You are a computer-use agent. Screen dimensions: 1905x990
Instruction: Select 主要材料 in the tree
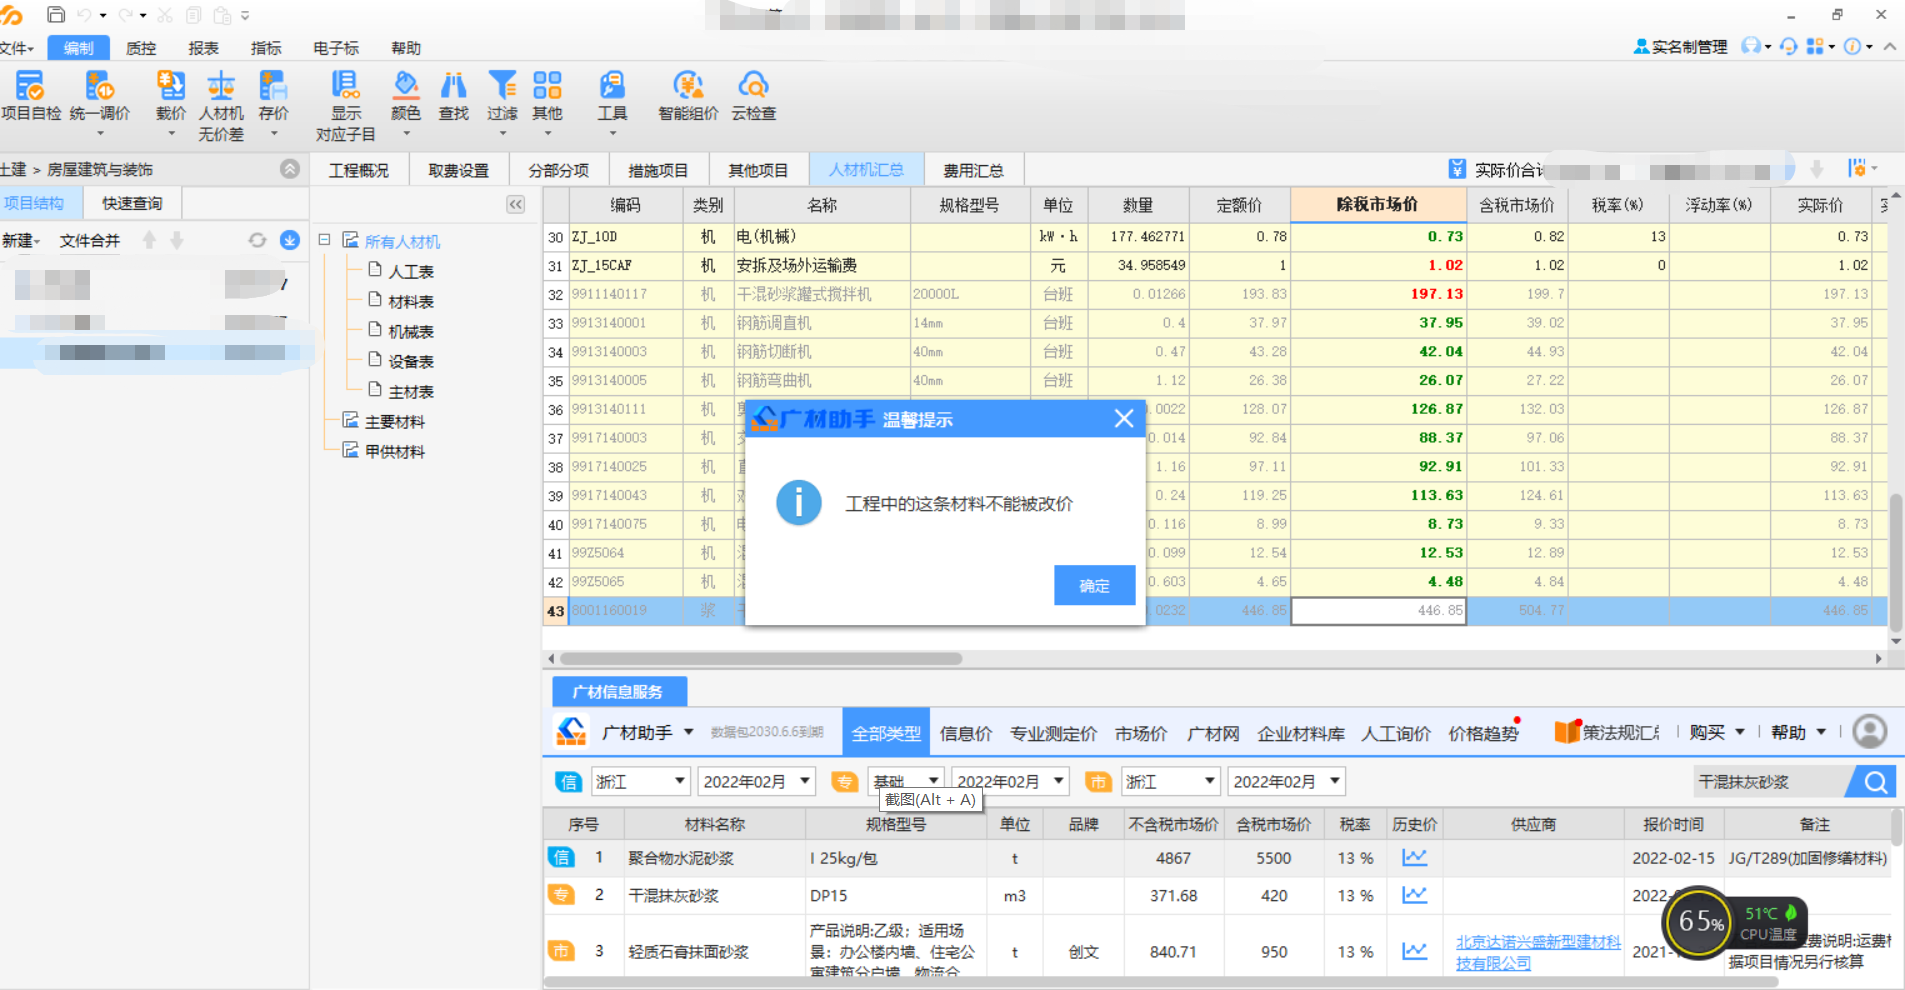coord(394,421)
